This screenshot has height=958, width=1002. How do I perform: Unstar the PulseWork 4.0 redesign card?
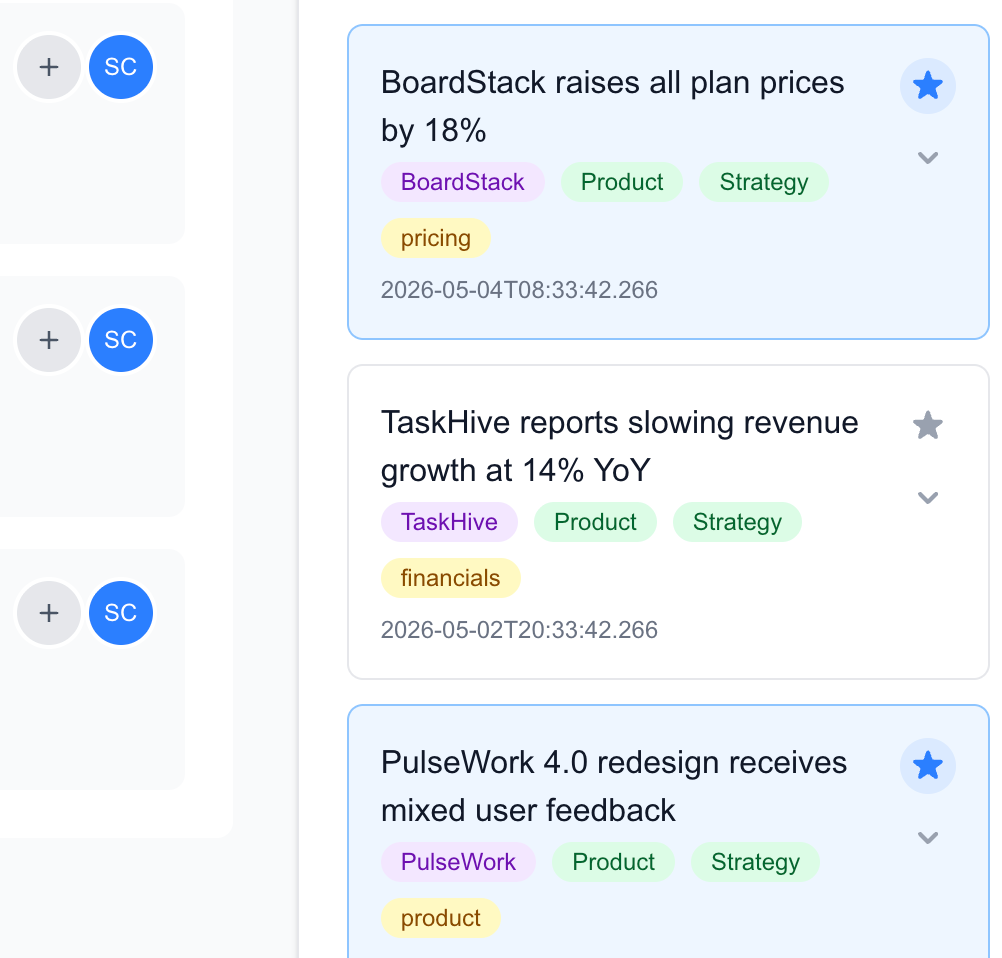(927, 766)
